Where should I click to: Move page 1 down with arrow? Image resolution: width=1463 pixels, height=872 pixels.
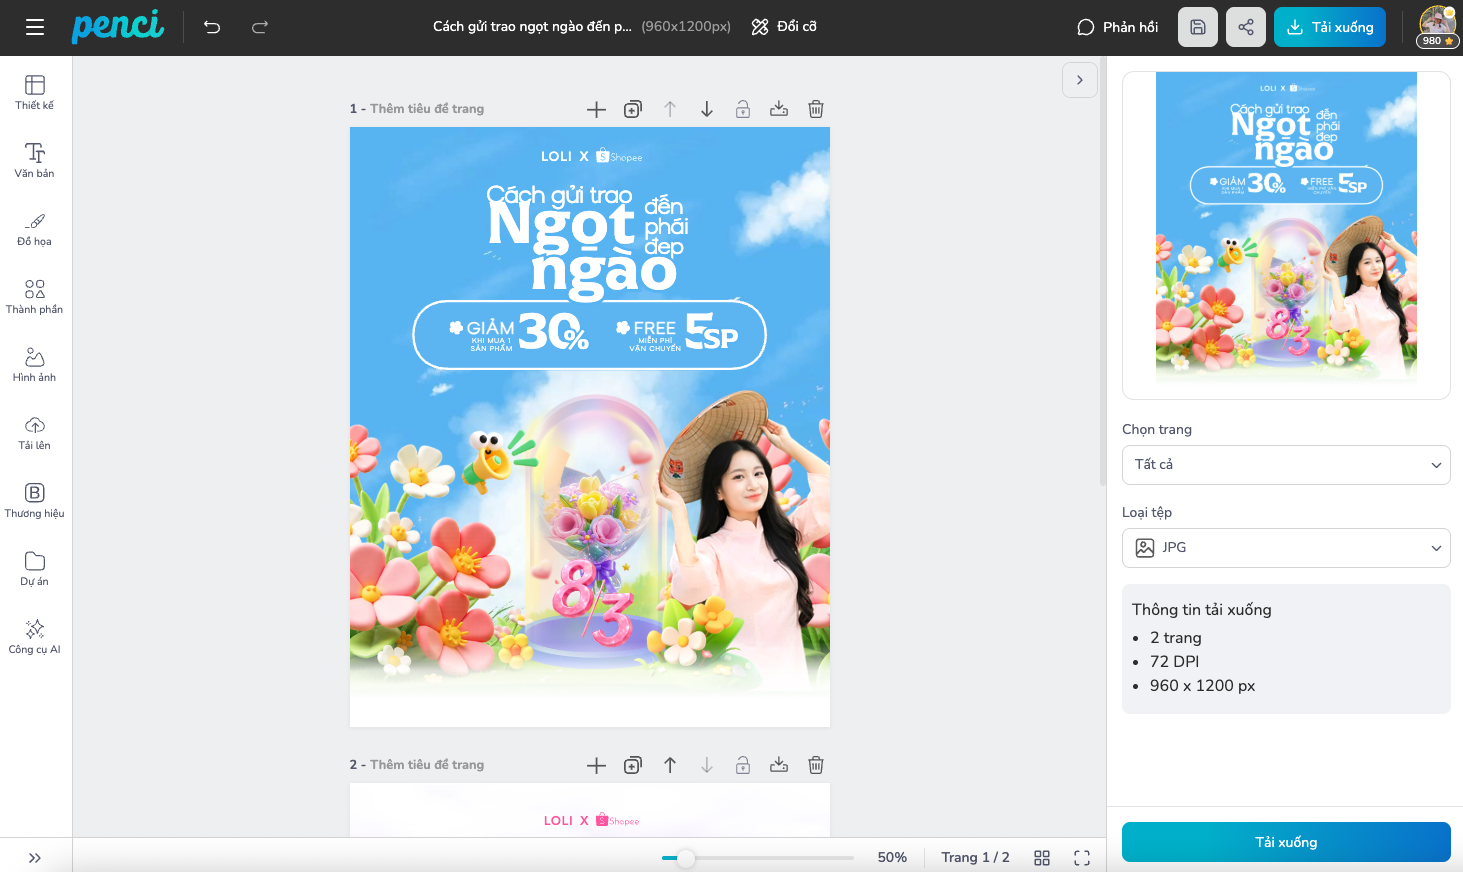coord(707,109)
